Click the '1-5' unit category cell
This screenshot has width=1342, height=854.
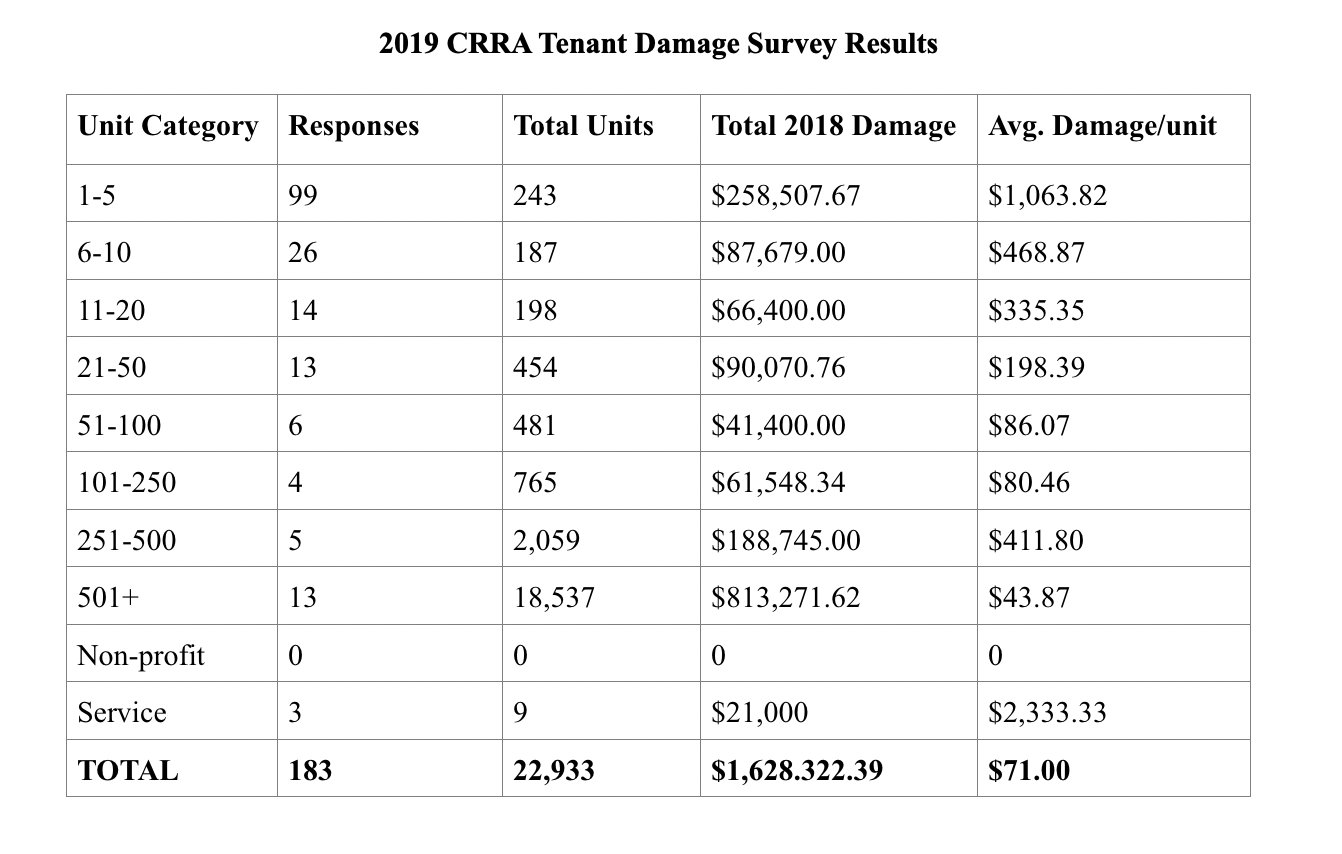(172, 194)
